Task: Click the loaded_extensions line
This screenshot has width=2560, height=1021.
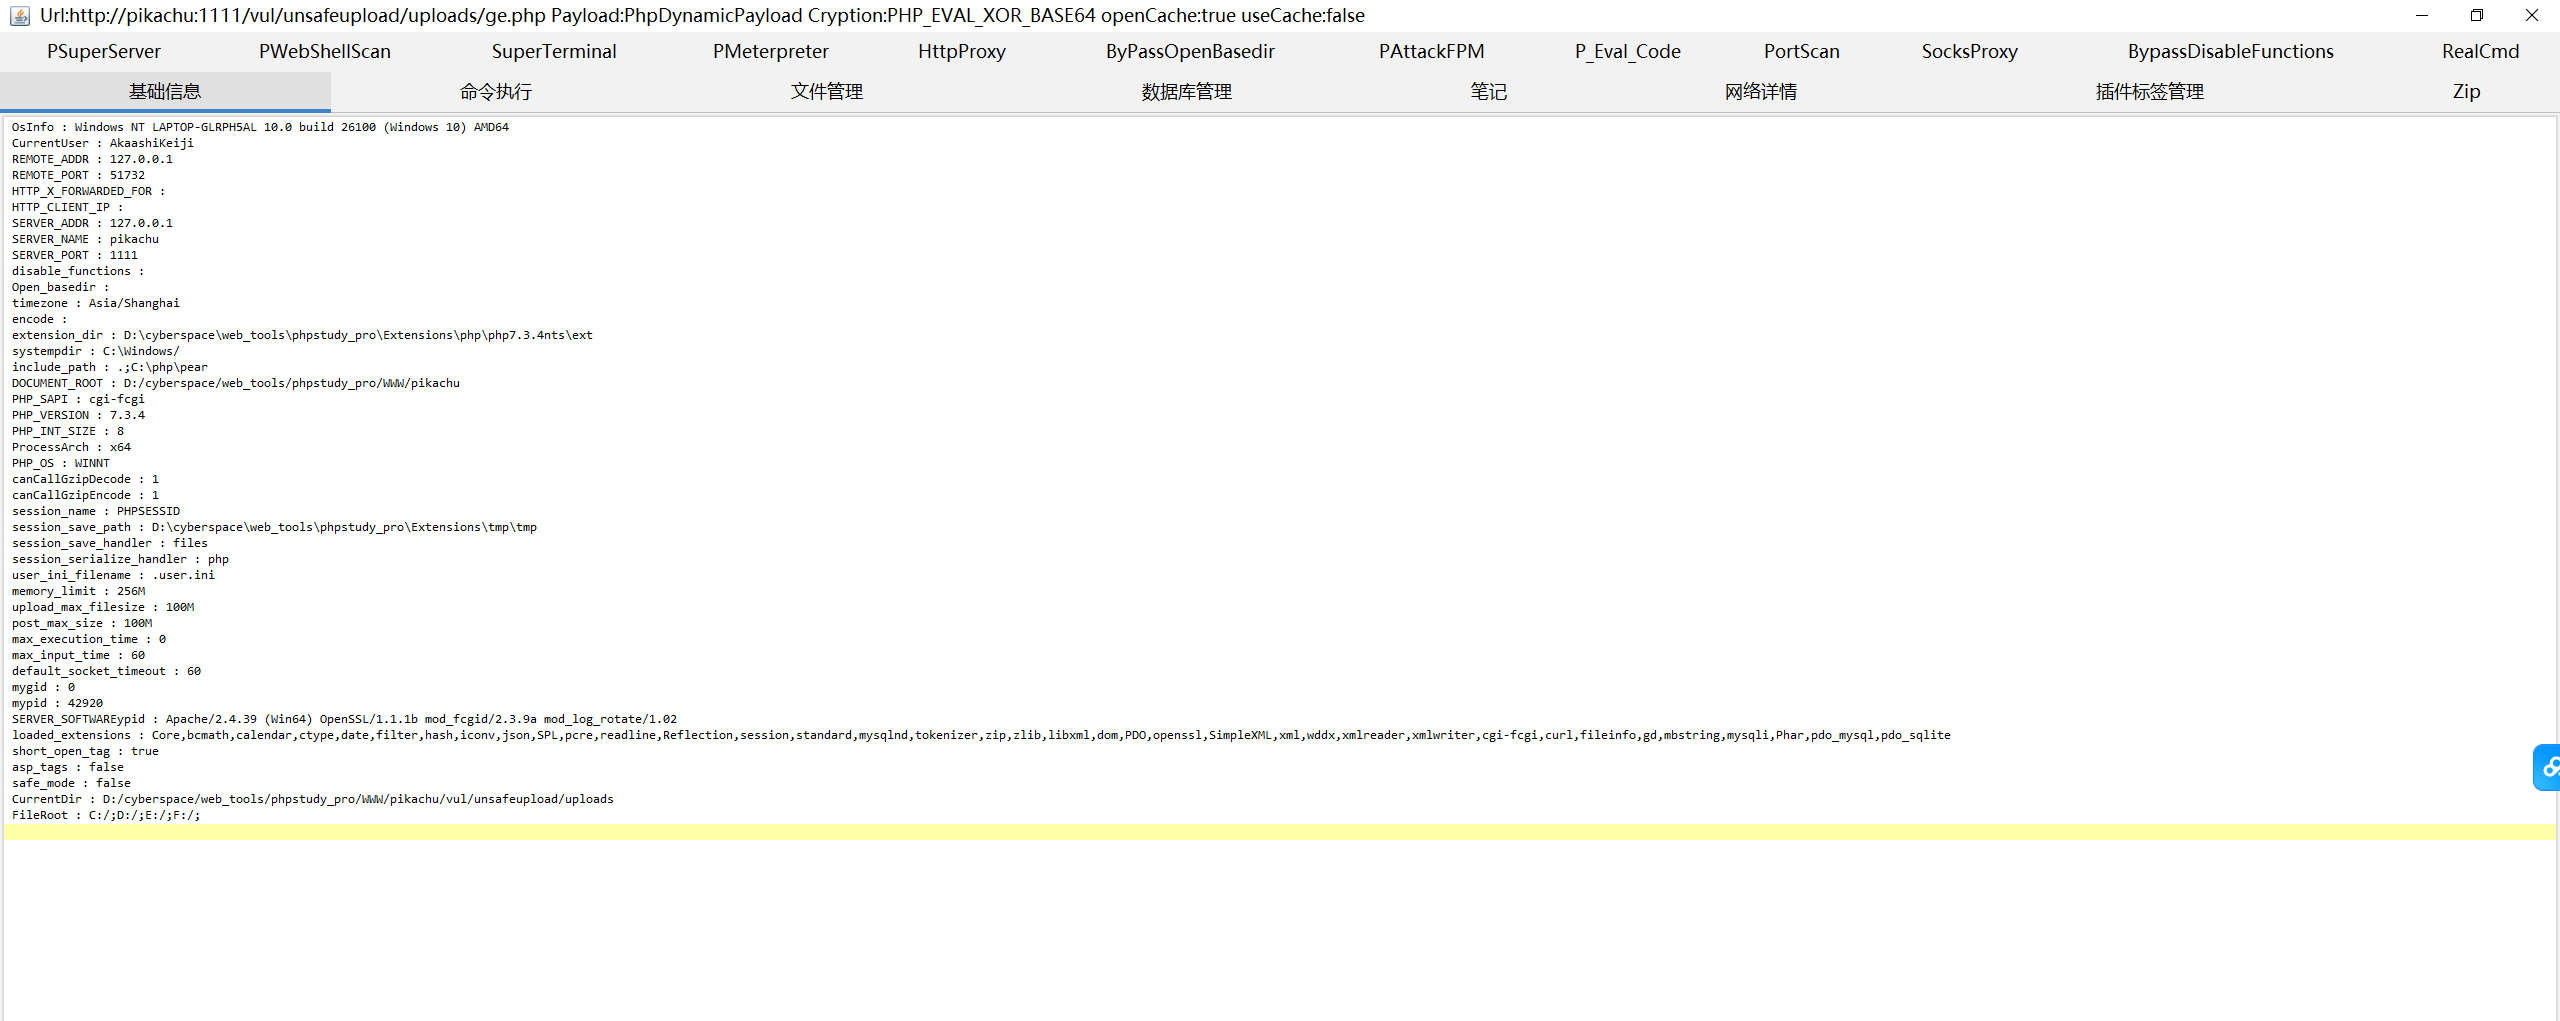Action: point(981,735)
